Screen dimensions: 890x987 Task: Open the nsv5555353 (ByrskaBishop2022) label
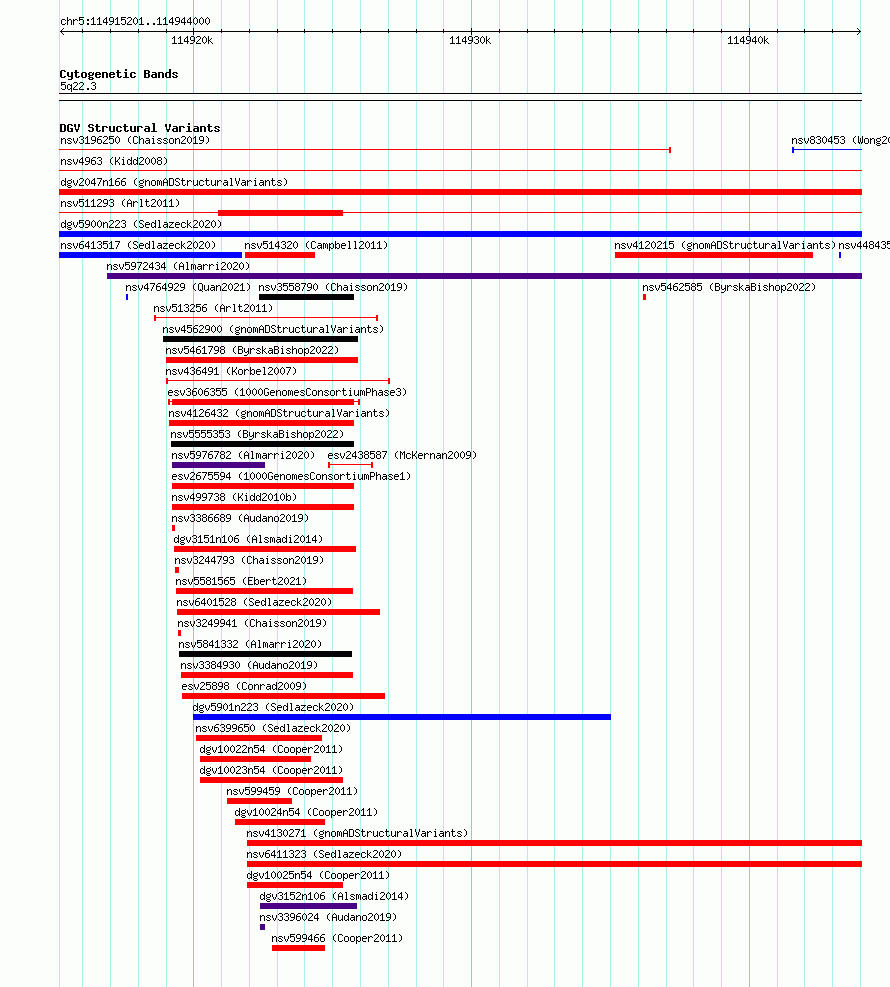pyautogui.click(x=257, y=434)
